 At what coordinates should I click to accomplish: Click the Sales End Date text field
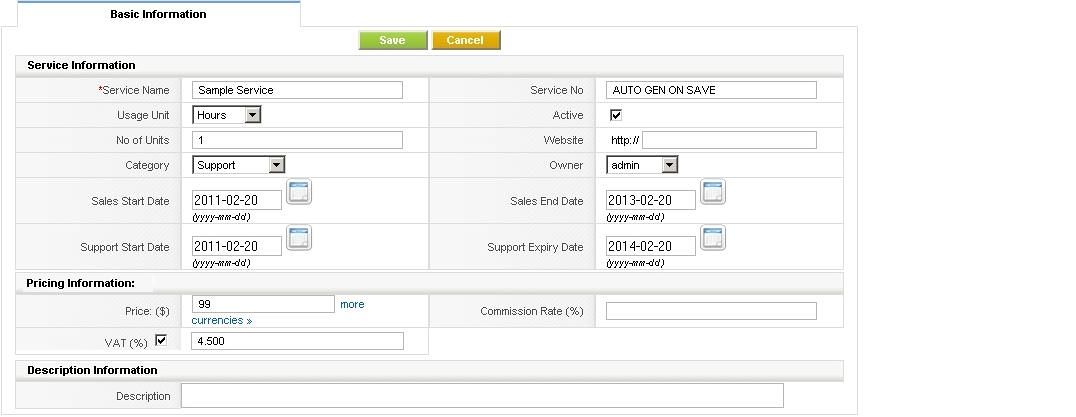(651, 200)
